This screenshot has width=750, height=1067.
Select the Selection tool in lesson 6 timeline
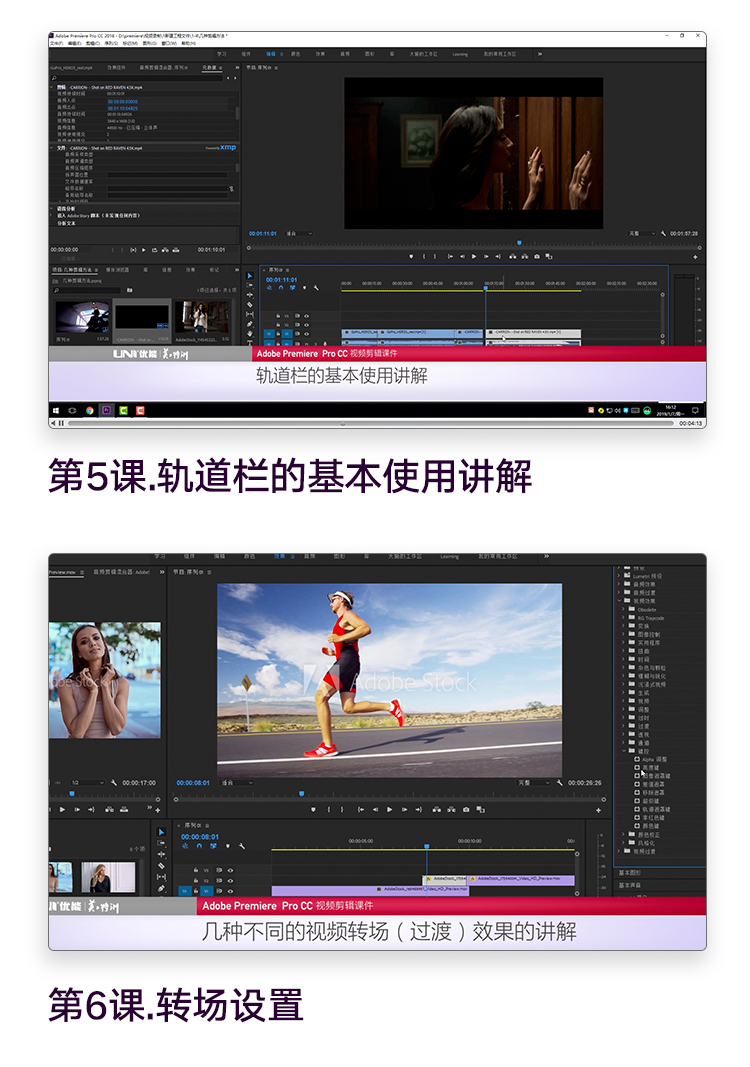(161, 832)
